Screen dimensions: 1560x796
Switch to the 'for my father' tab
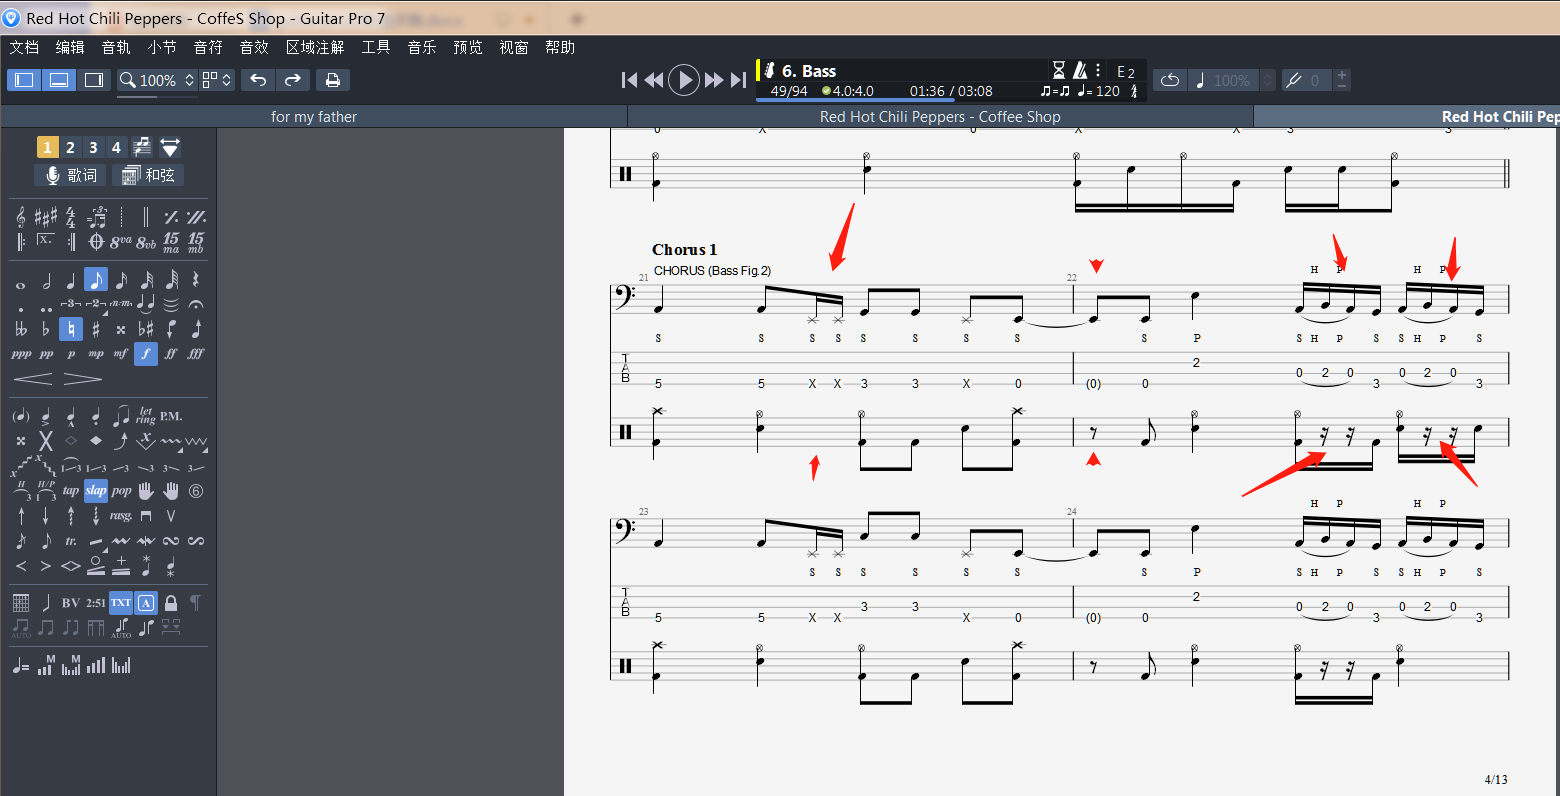click(314, 117)
